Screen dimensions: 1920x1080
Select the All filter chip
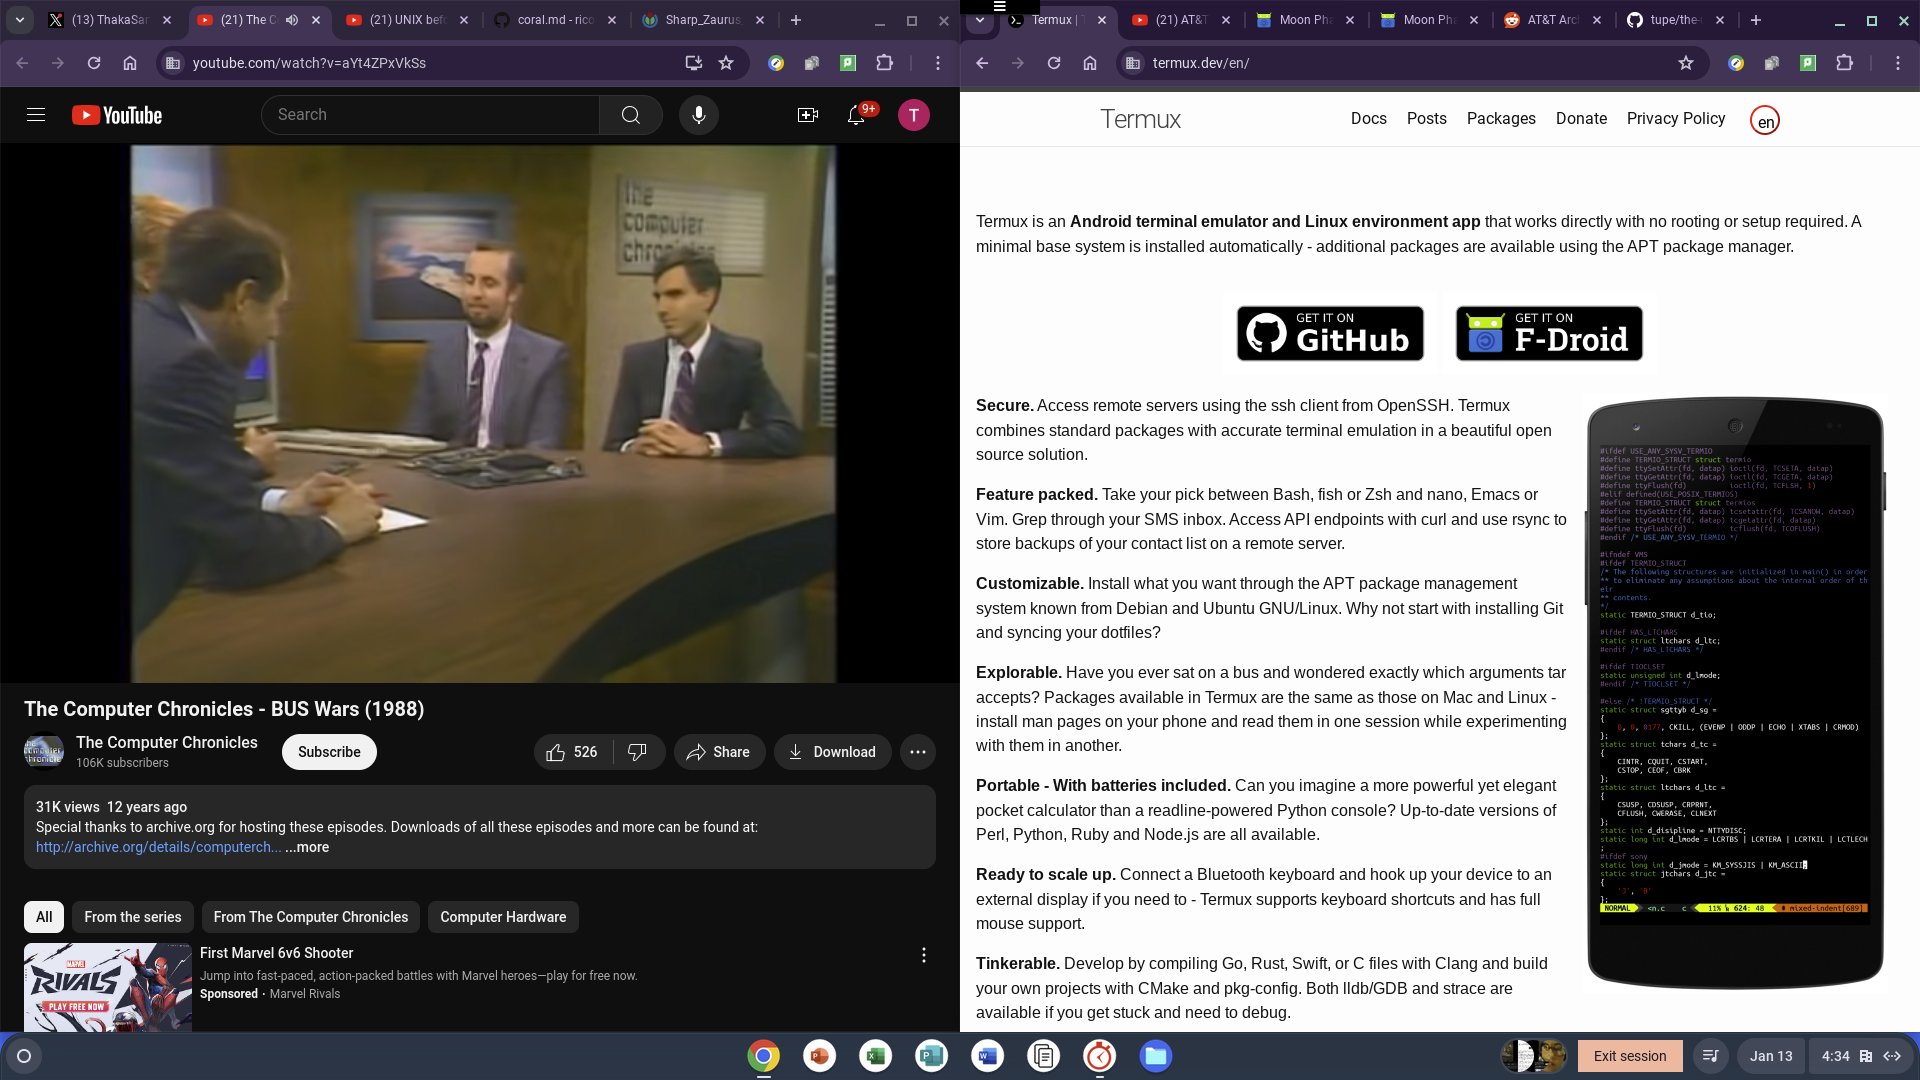(x=44, y=917)
